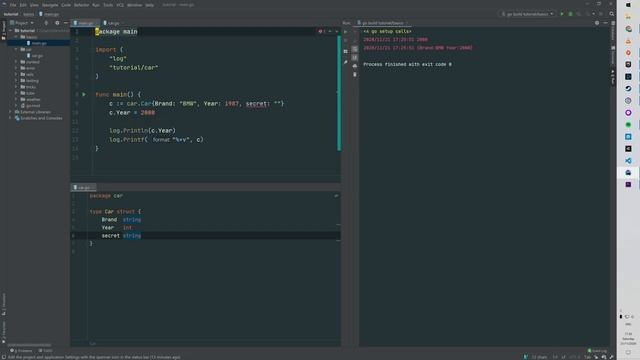Hide the Run tool window
Viewport: 640px width, 360px height.
605,23
